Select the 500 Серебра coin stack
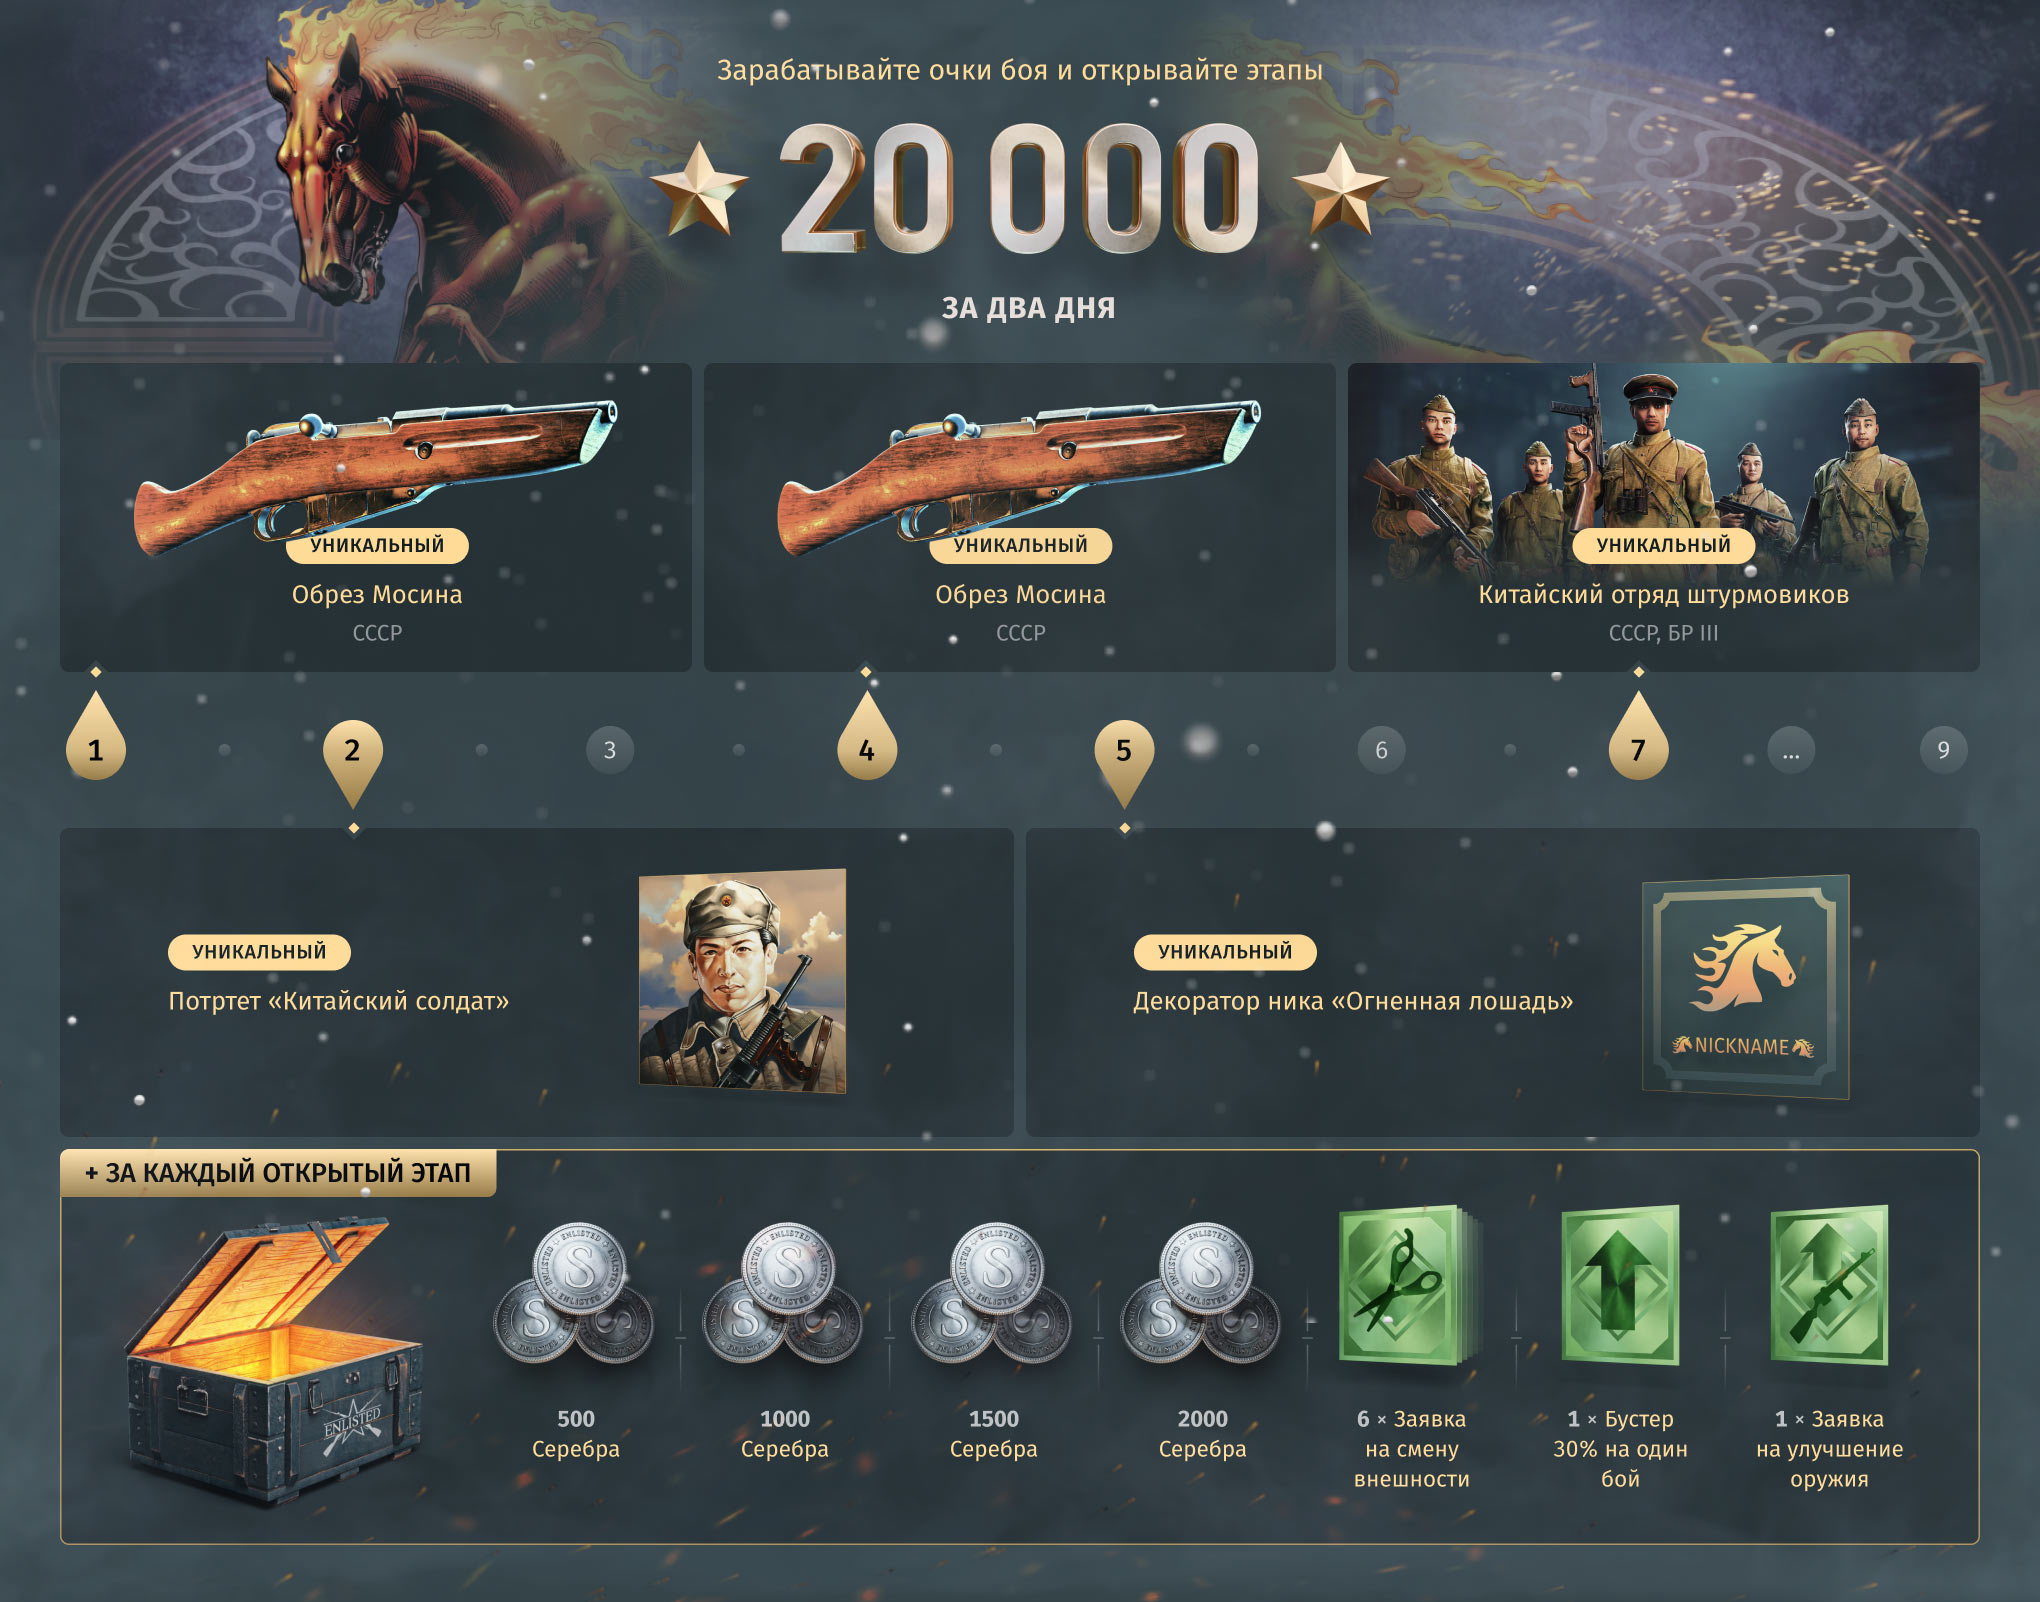 coord(574,1294)
